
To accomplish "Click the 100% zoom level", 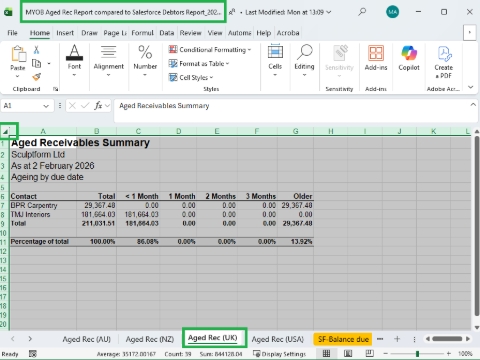I will click(465, 353).
